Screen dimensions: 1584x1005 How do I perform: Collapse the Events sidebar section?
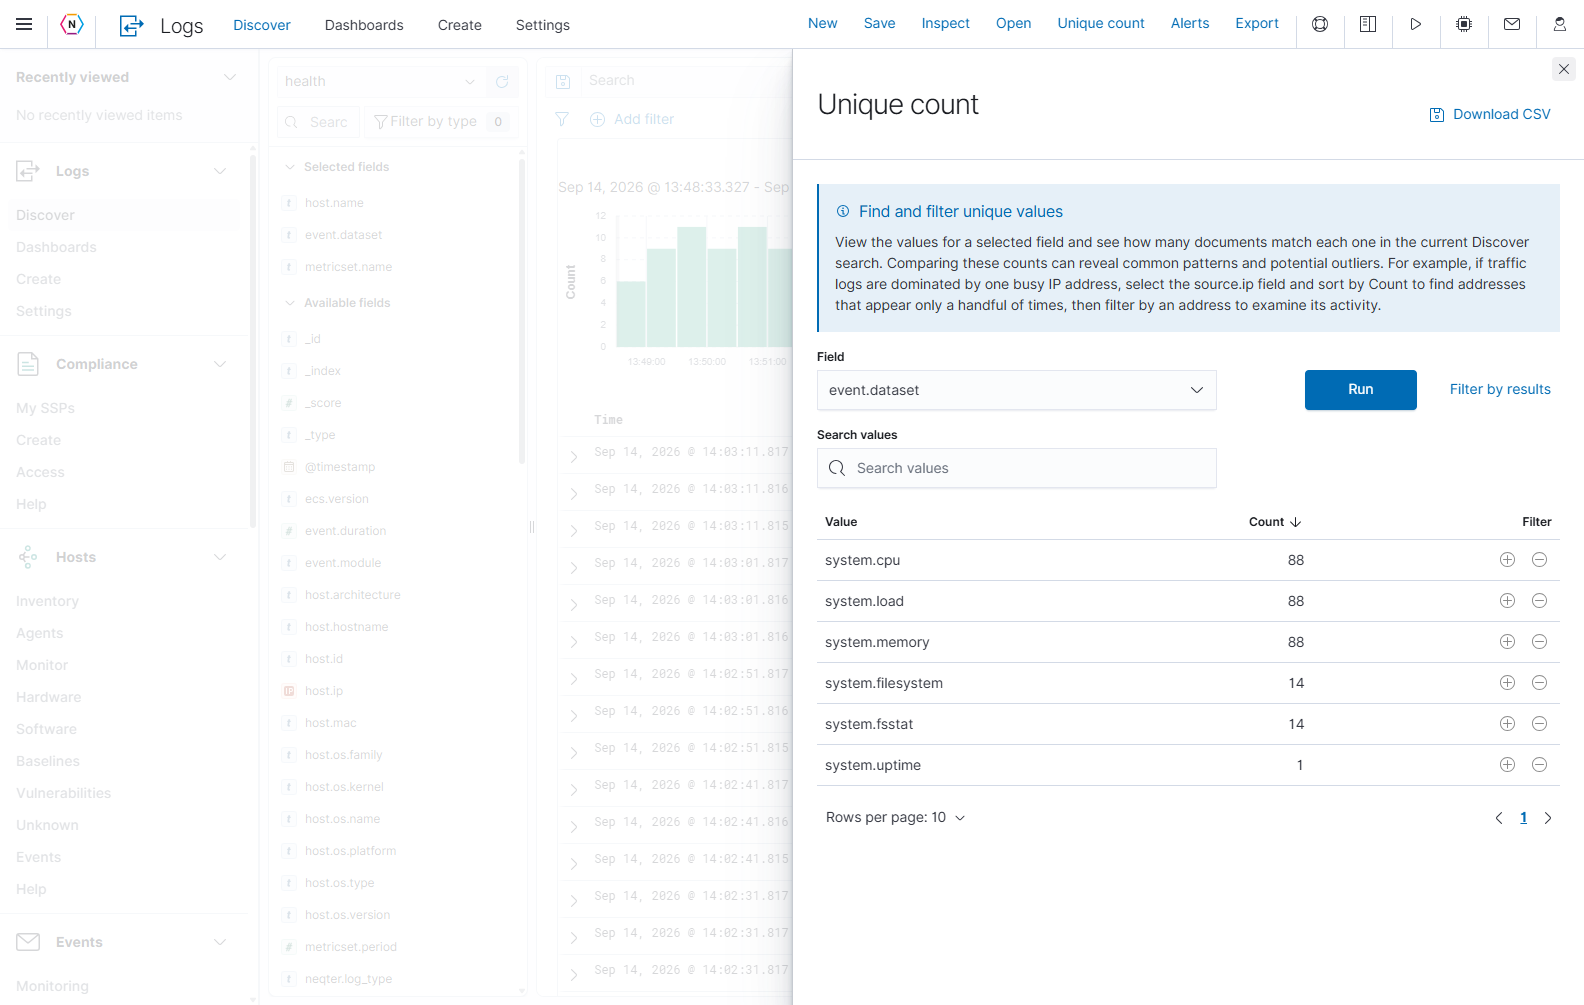click(x=220, y=942)
